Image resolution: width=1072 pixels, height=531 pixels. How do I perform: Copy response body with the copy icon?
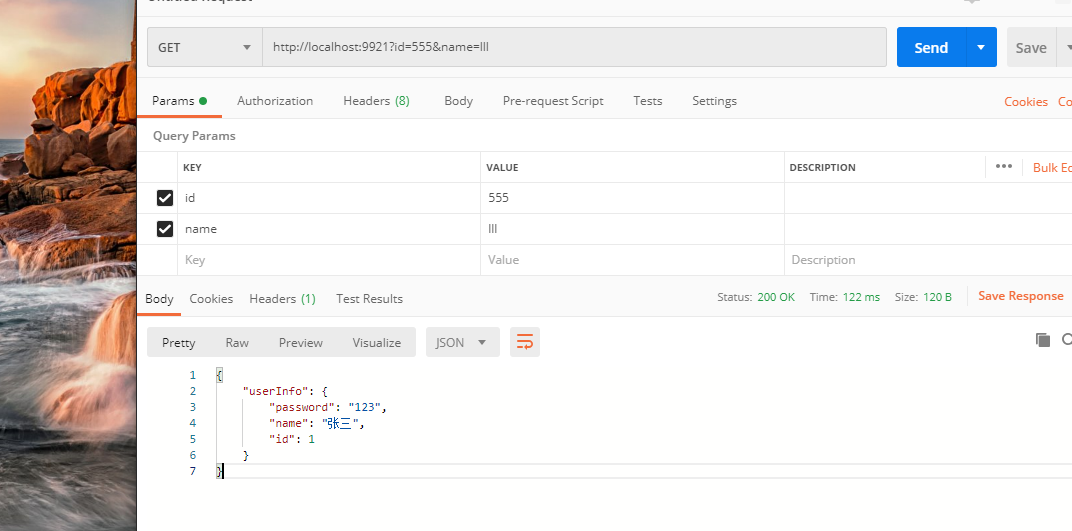(1043, 340)
